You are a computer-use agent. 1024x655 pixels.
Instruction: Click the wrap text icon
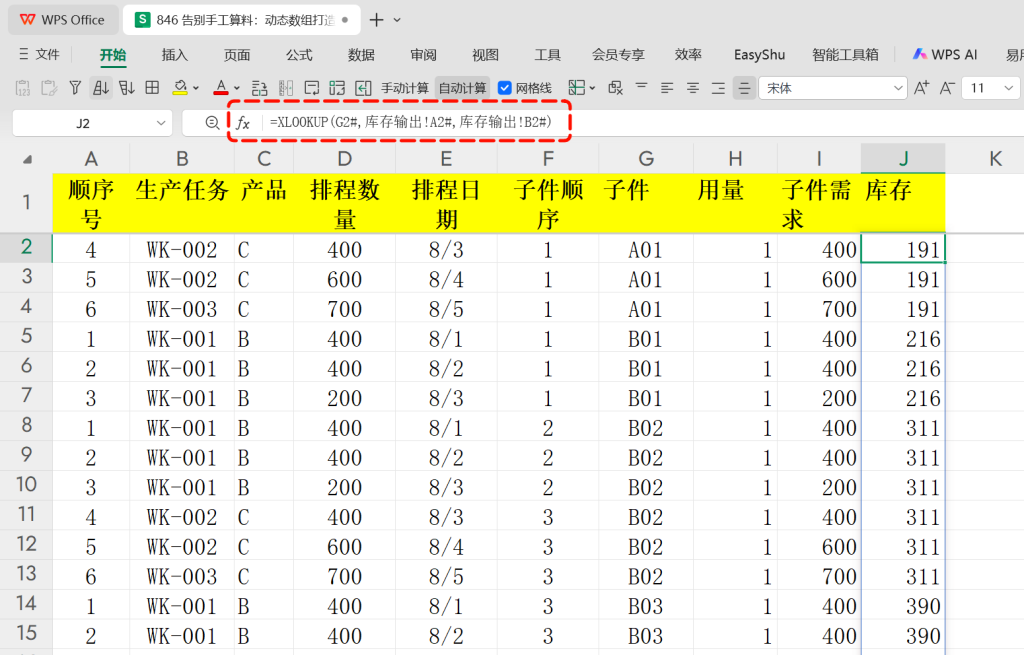point(259,88)
